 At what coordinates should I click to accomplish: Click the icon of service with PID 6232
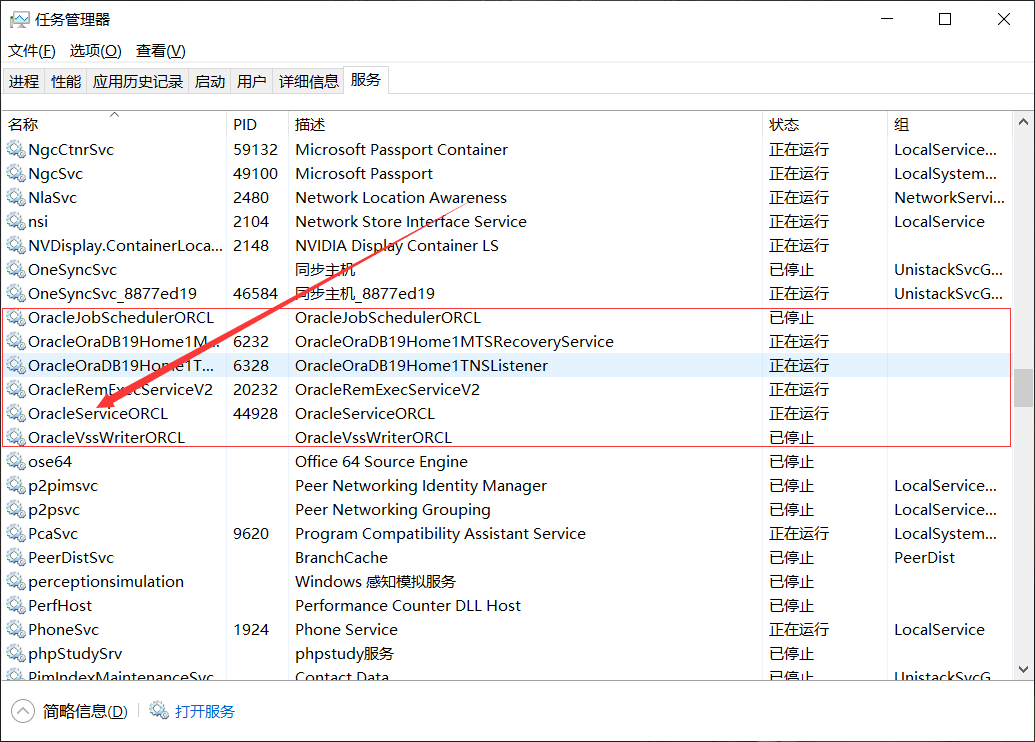tap(16, 341)
